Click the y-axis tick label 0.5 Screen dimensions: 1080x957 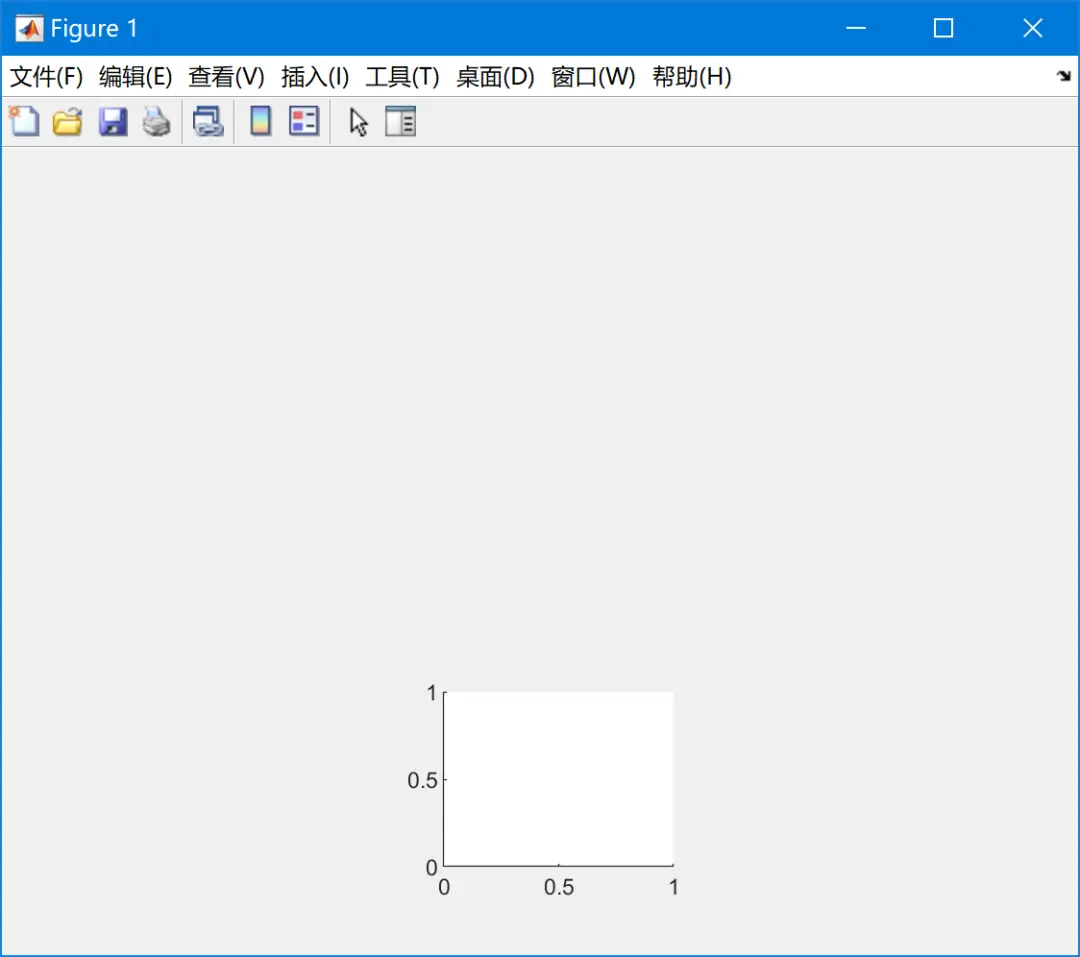(x=422, y=780)
